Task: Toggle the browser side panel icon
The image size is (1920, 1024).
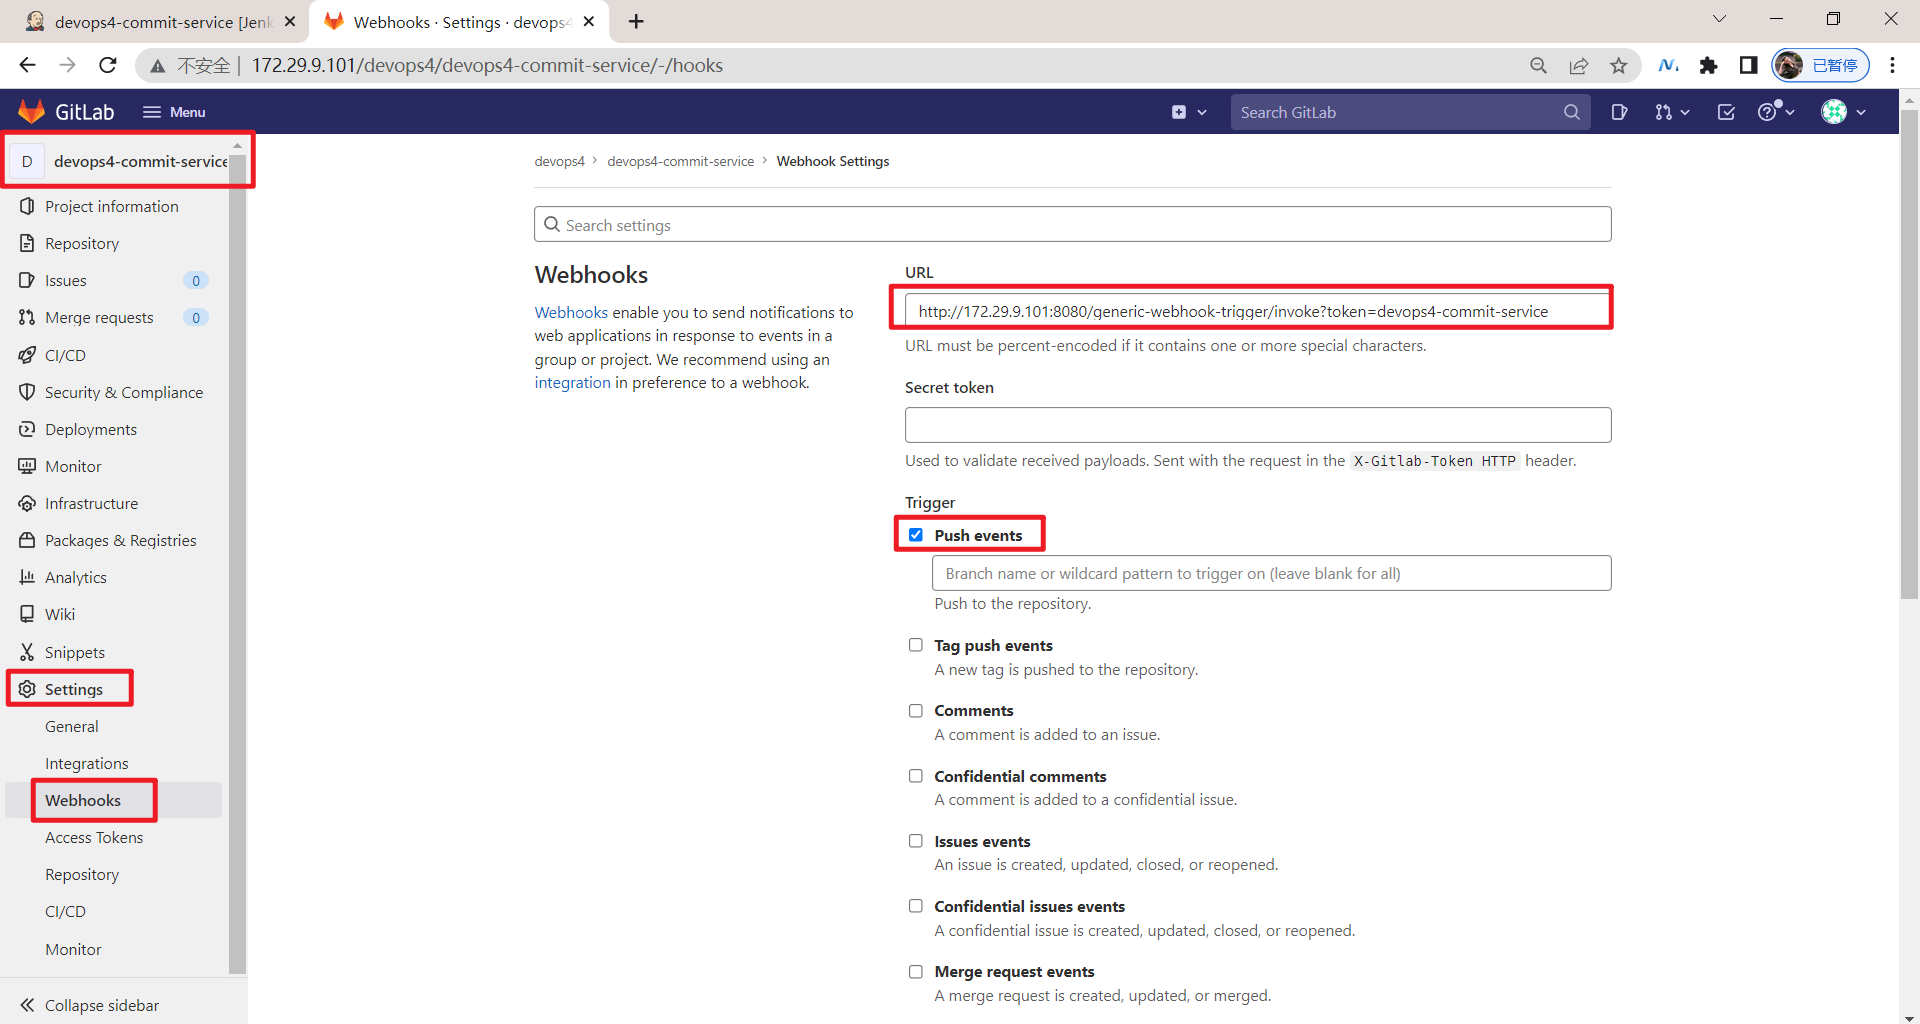Action: [1748, 65]
